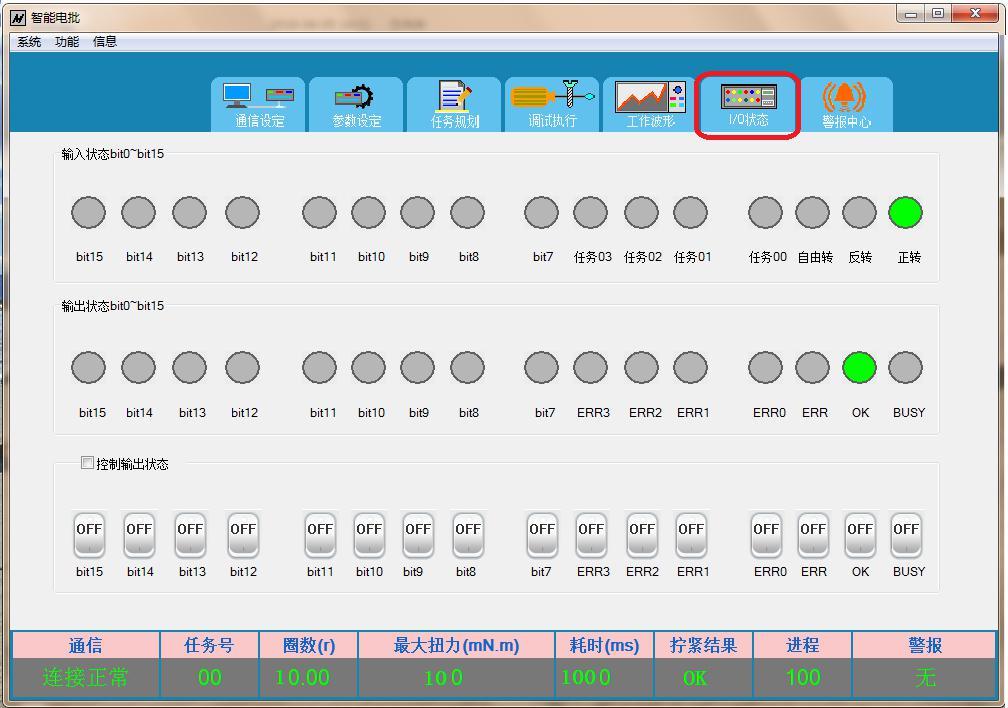Enable the 控制输出状态 checkbox

(x=87, y=463)
